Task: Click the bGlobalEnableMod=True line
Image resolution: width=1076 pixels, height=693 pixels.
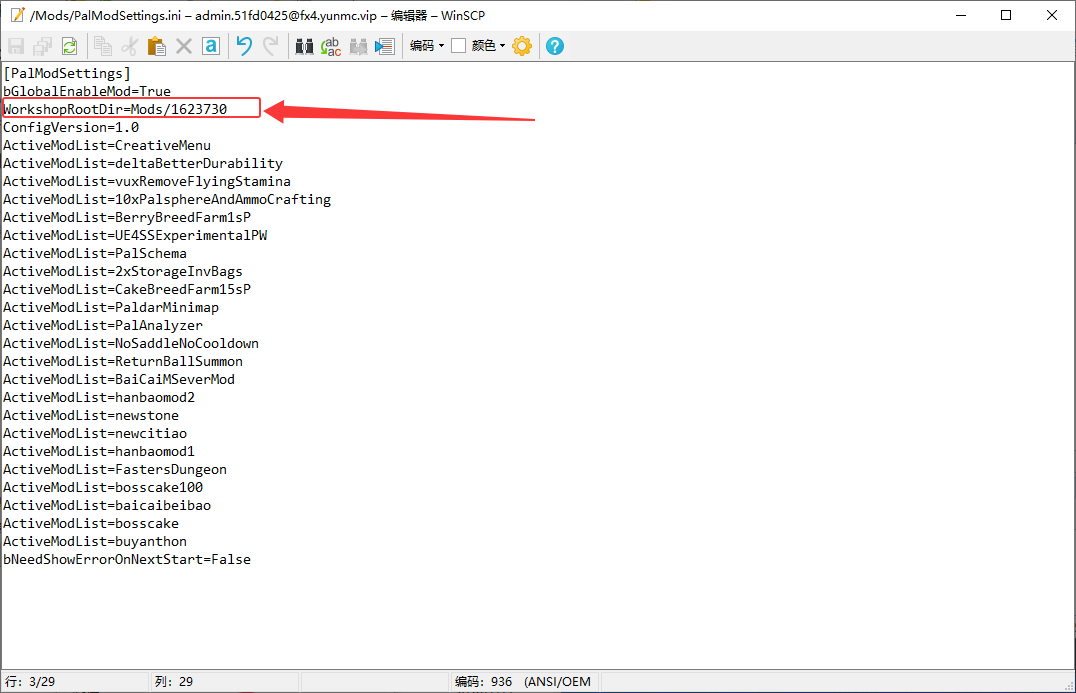Action: click(87, 91)
